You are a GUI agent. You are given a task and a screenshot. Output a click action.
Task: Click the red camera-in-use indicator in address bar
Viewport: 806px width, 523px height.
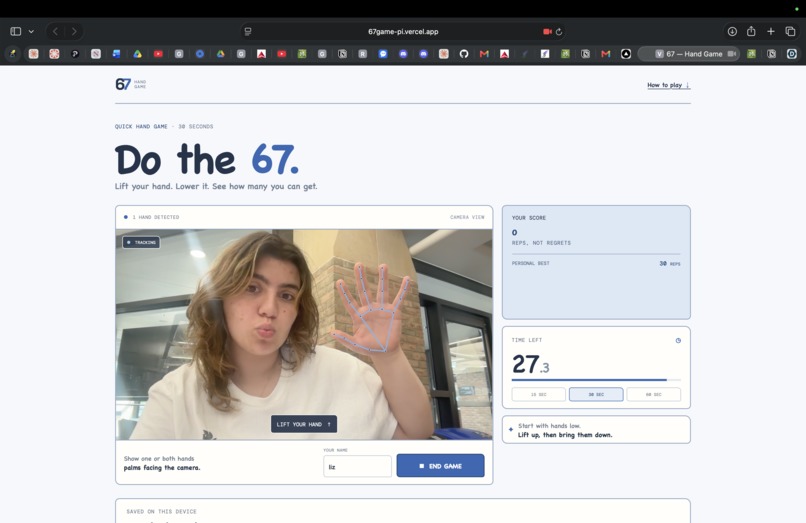coord(547,31)
